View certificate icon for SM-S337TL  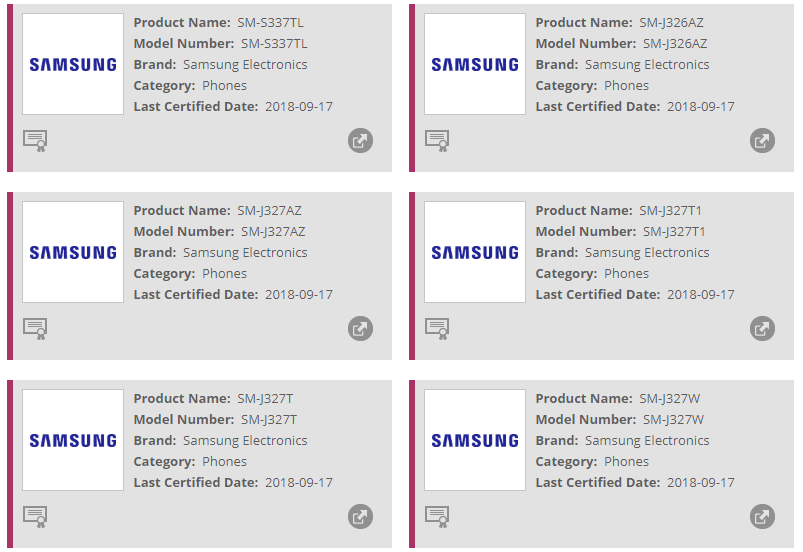coord(35,140)
